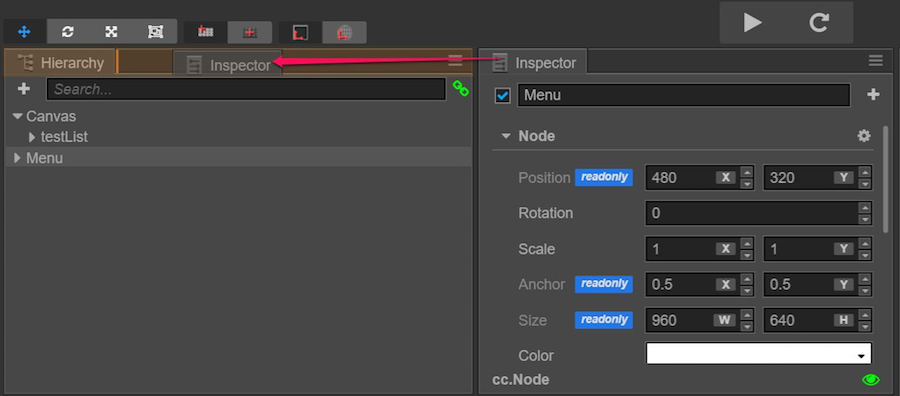Click the Menu node name field

pyautogui.click(x=684, y=95)
